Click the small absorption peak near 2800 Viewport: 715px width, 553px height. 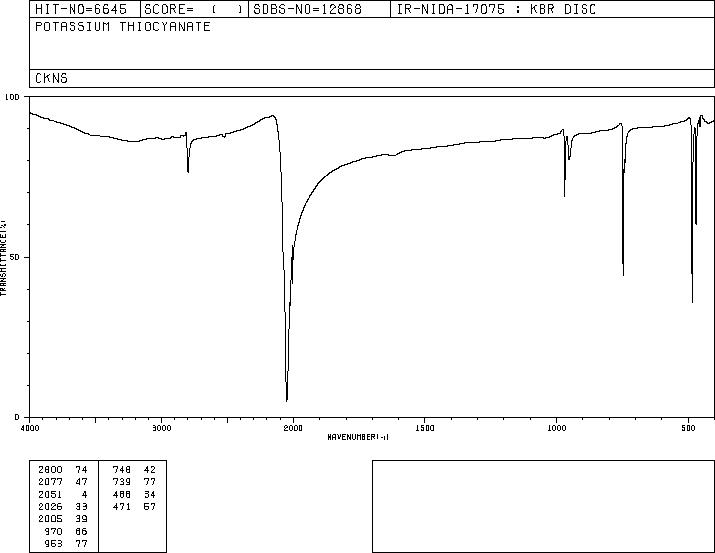[x=188, y=171]
